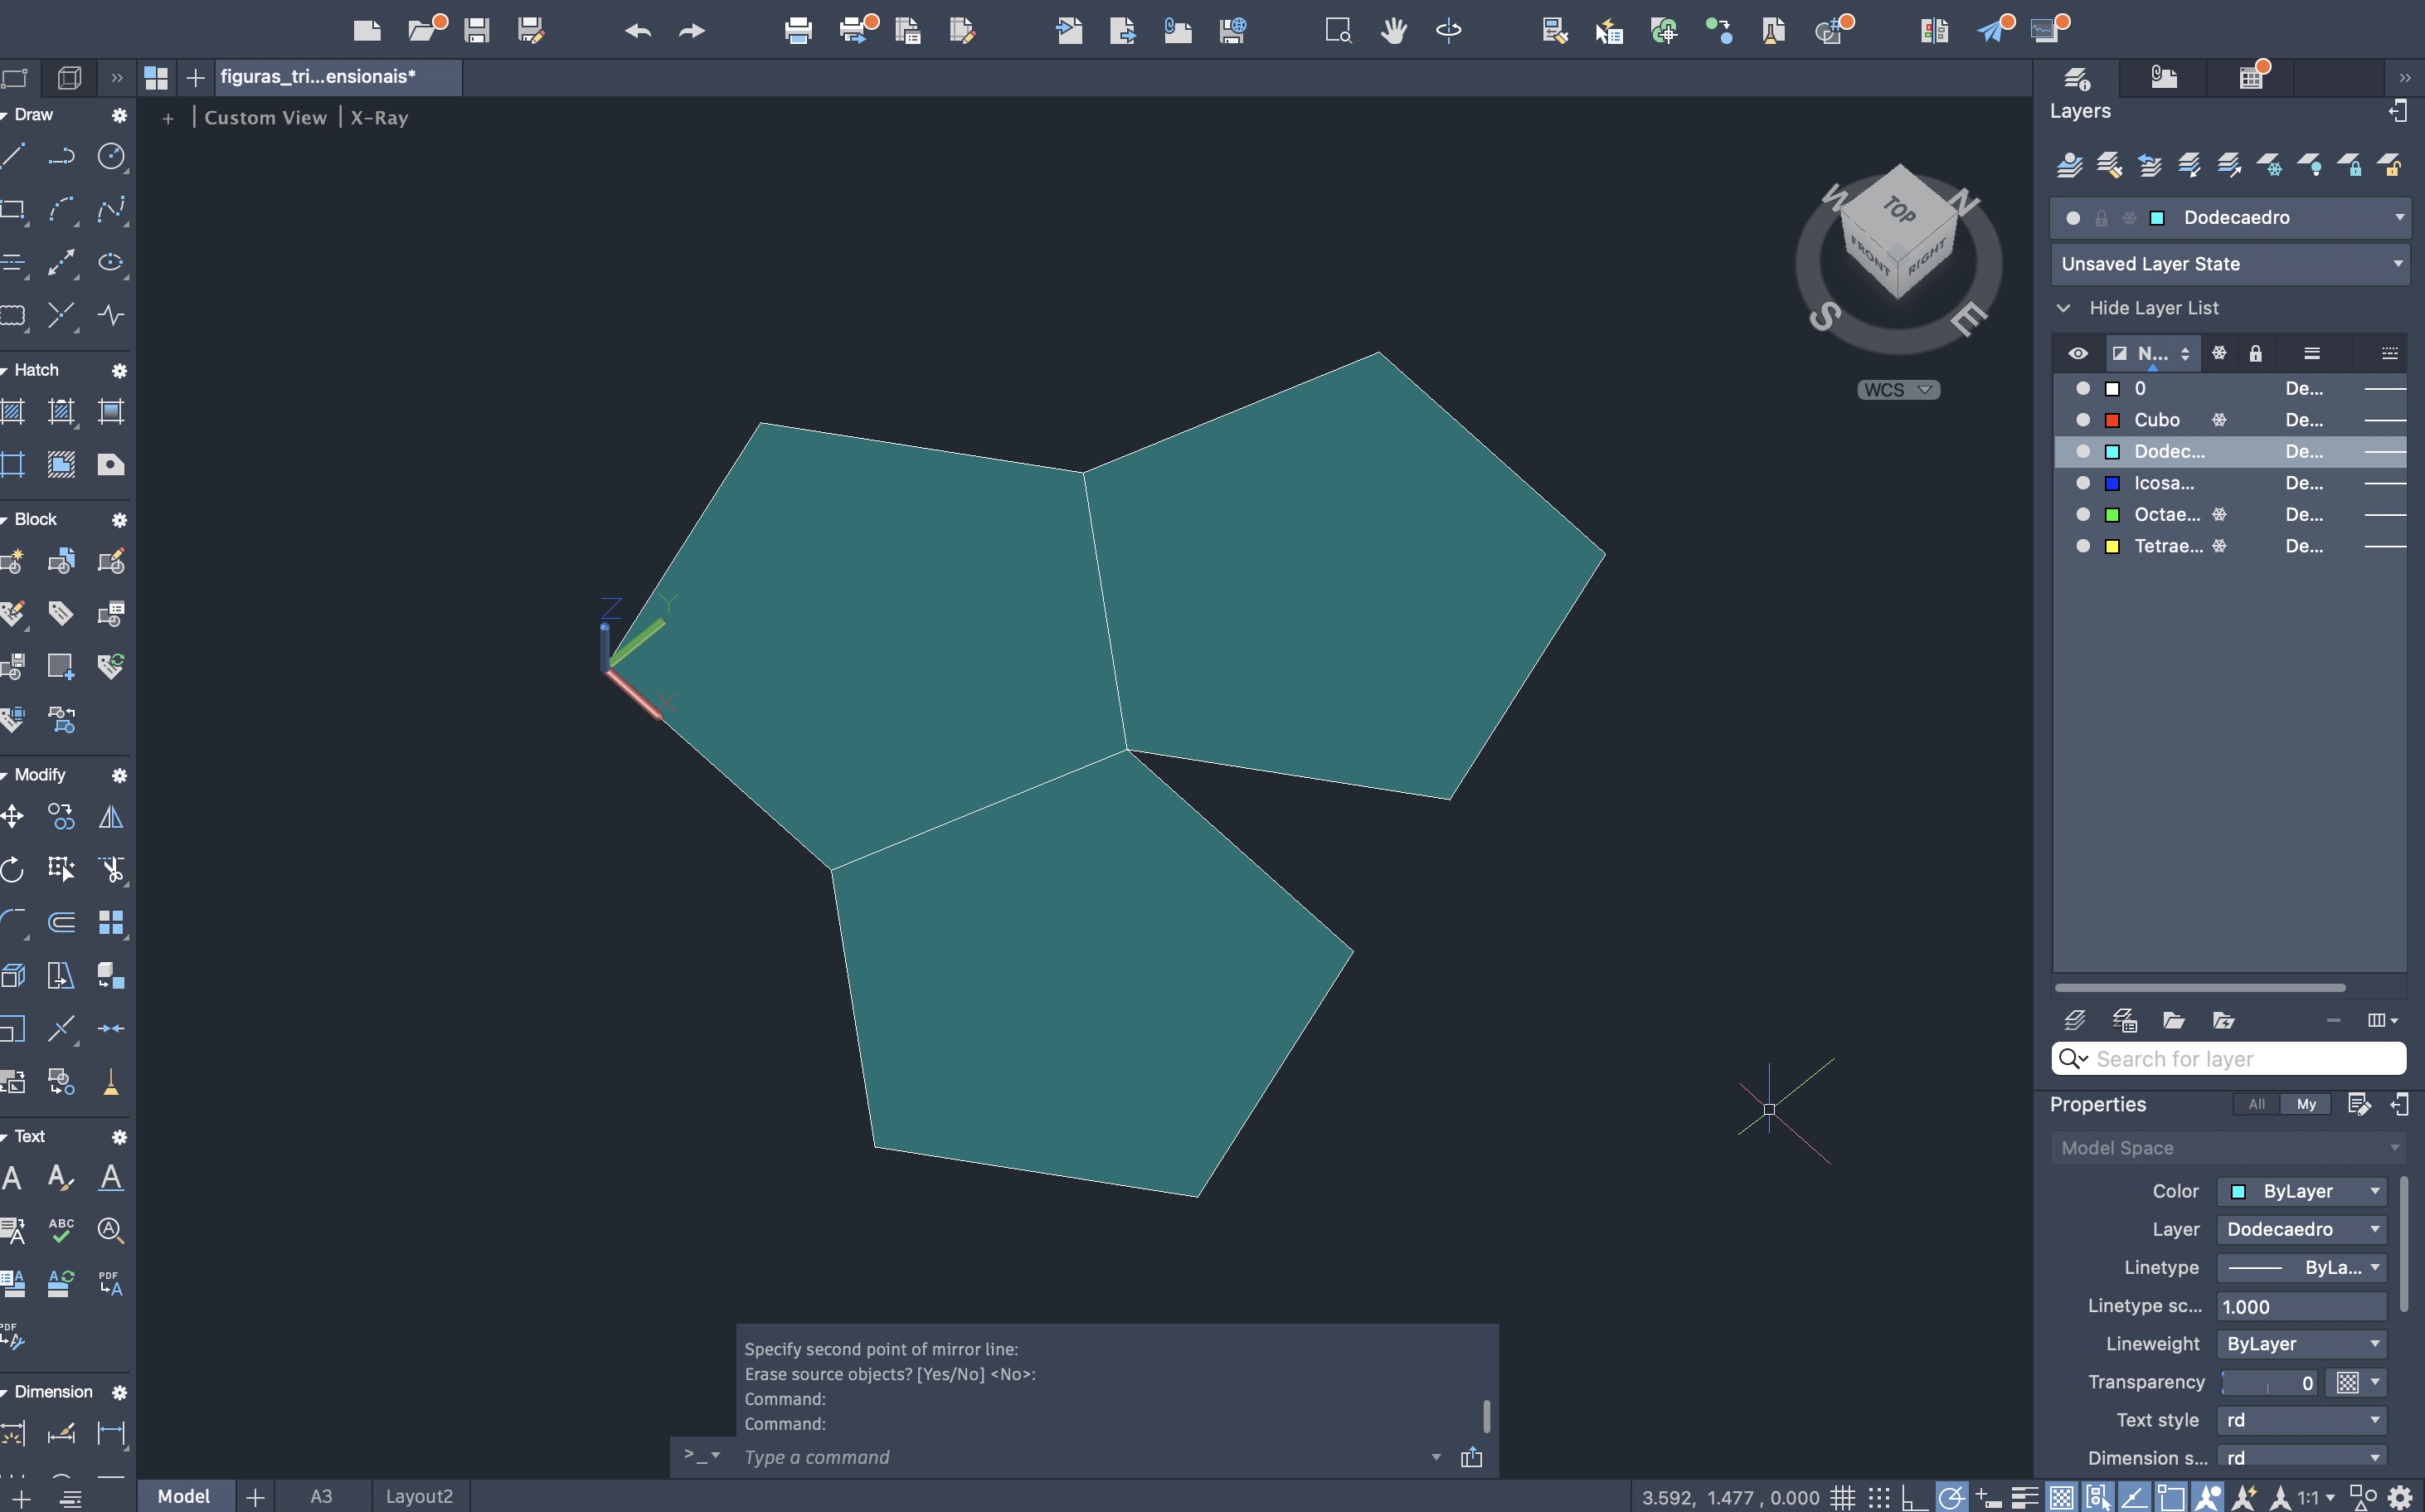Switch to the Layout2 tab
Screen dimensions: 2425x1512
(419, 1496)
